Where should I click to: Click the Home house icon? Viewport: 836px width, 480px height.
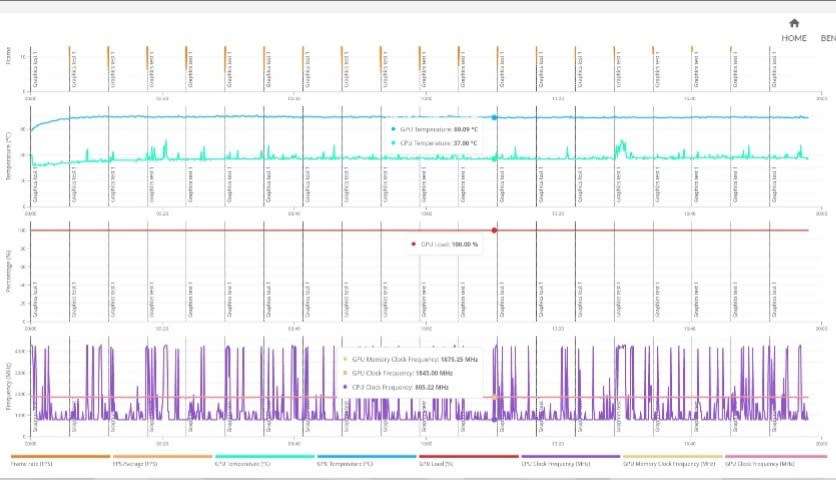(794, 23)
